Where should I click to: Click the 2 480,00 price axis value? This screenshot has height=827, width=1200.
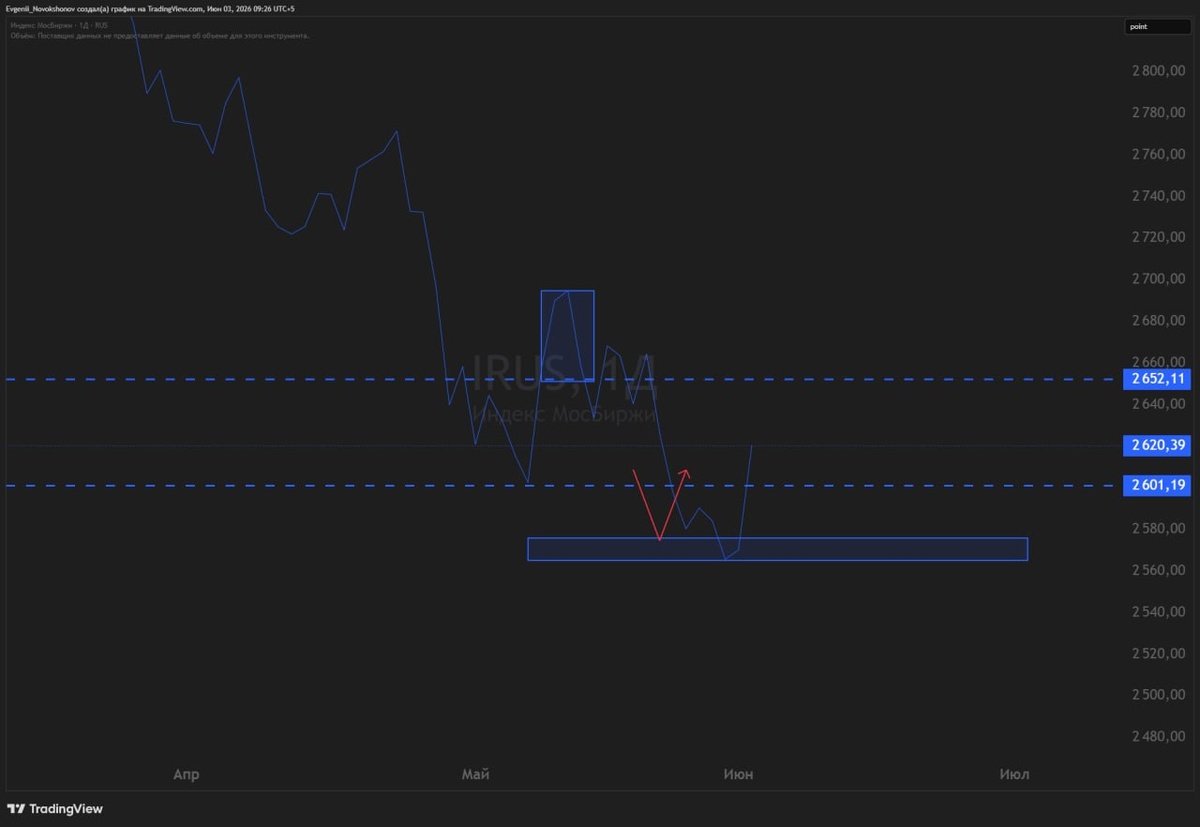[1159, 736]
